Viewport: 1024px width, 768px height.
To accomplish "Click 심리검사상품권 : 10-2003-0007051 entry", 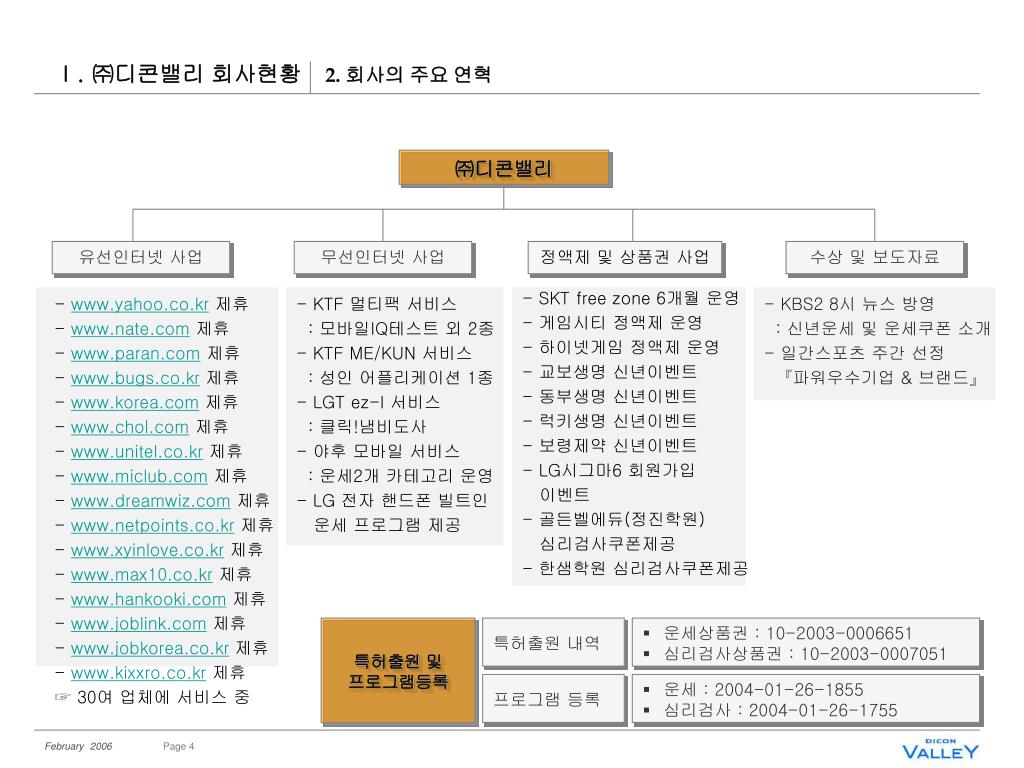I will coord(804,654).
